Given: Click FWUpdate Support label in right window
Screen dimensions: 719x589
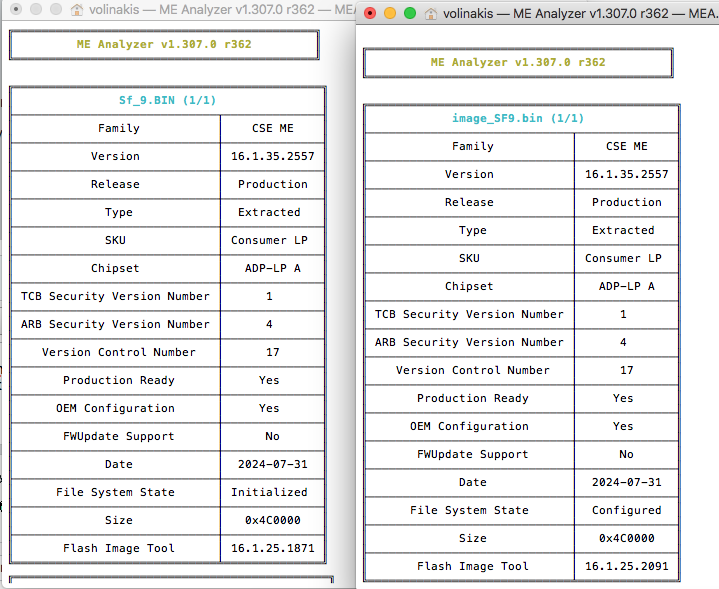Looking at the screenshot, I should [x=473, y=454].
